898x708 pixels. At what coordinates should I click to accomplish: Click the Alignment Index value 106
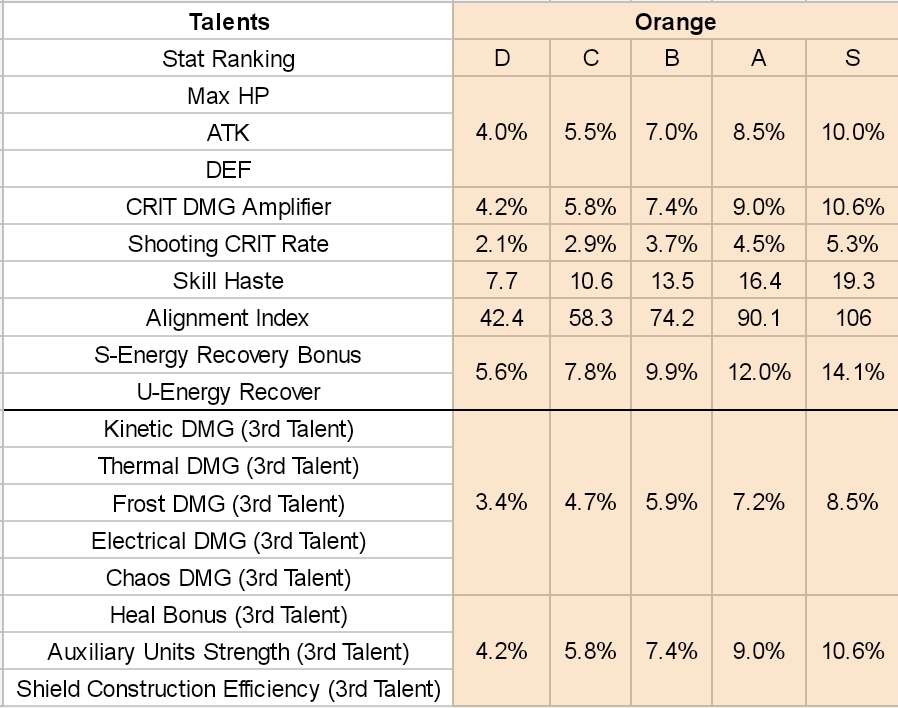tap(852, 318)
